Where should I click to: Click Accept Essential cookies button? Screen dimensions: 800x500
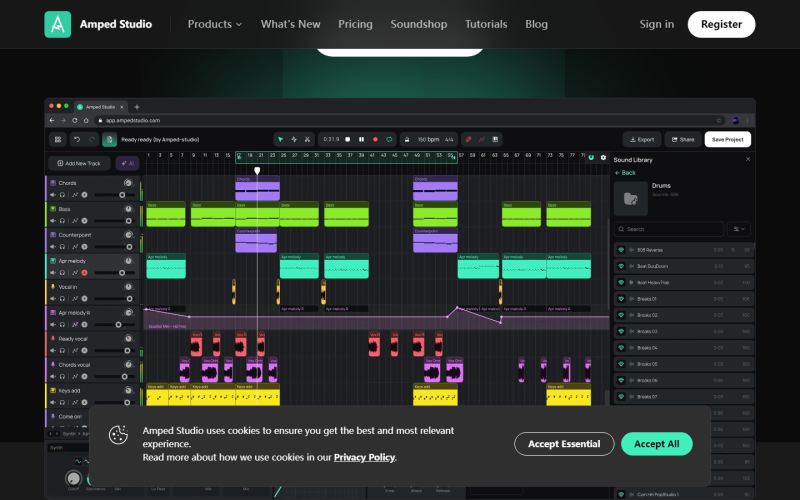[x=564, y=444]
